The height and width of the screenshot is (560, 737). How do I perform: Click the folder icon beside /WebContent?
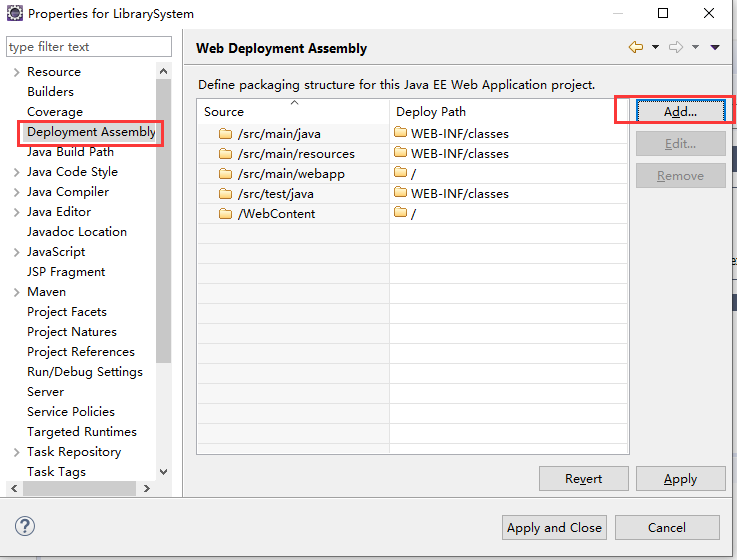pyautogui.click(x=225, y=214)
